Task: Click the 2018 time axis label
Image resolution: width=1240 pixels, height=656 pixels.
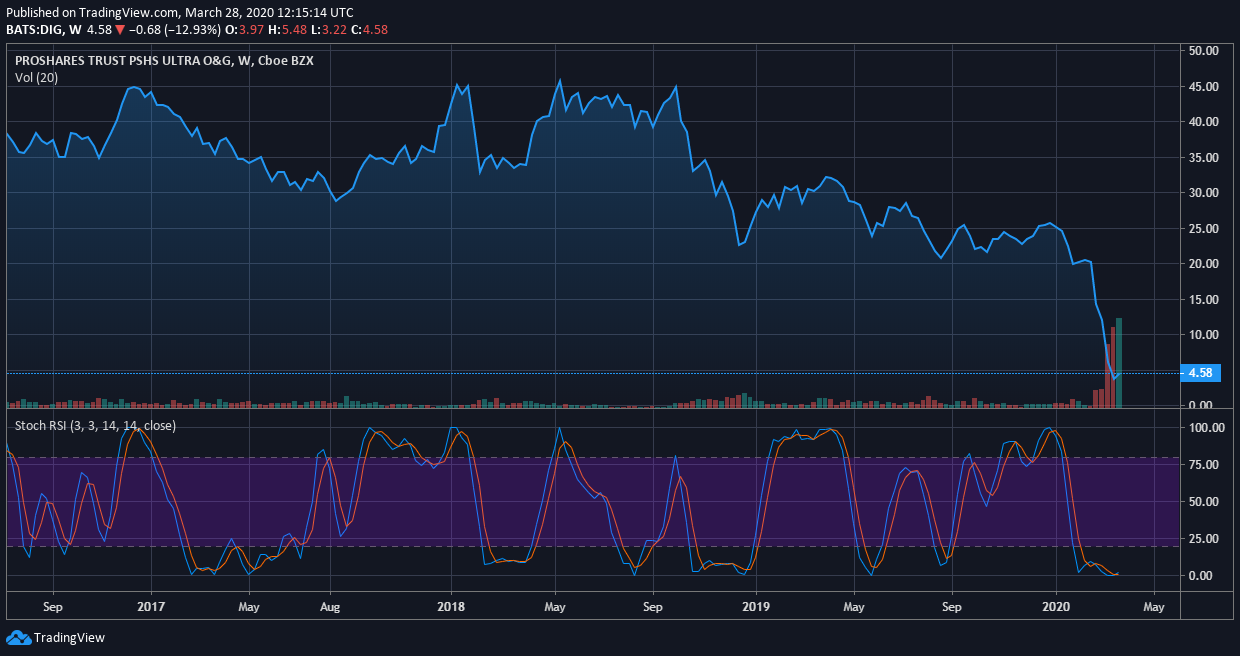Action: tap(451, 606)
